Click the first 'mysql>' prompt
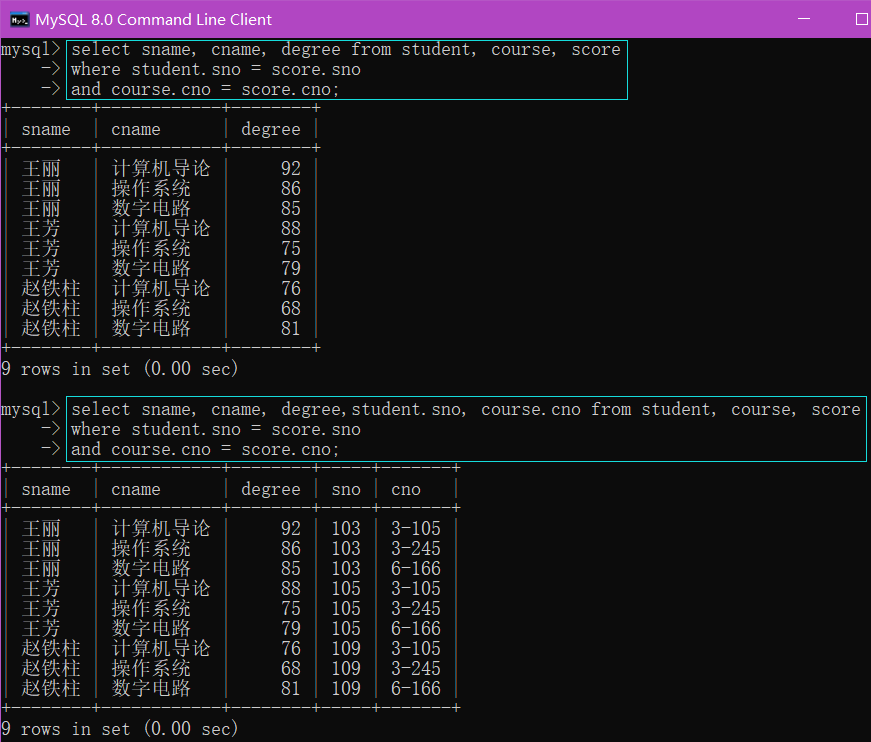The image size is (871, 742). [31, 49]
